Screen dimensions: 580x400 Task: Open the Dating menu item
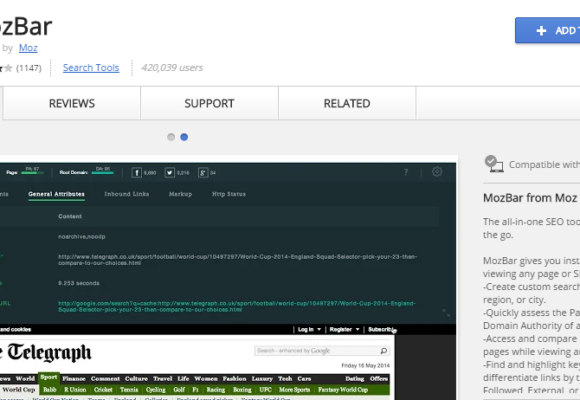[355, 379]
